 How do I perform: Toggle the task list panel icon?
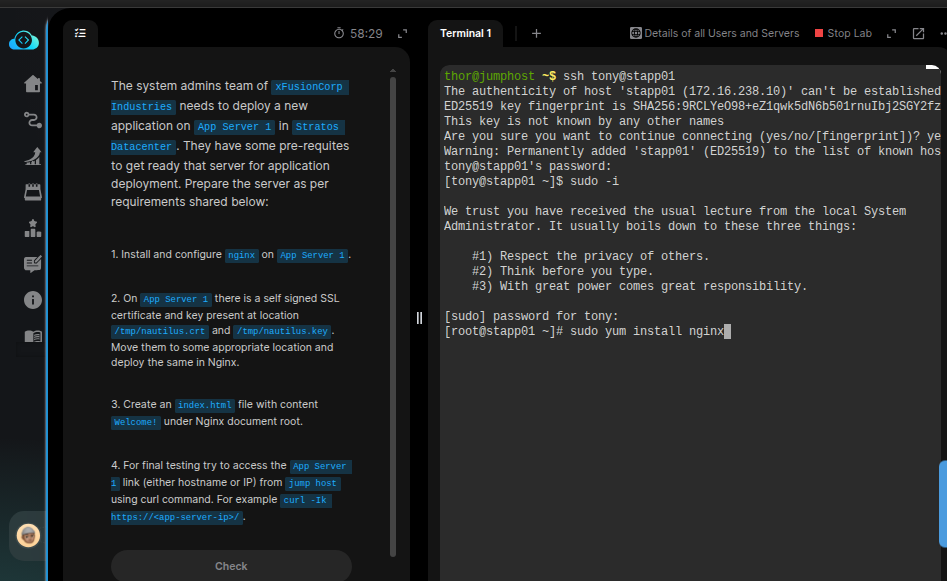80,33
